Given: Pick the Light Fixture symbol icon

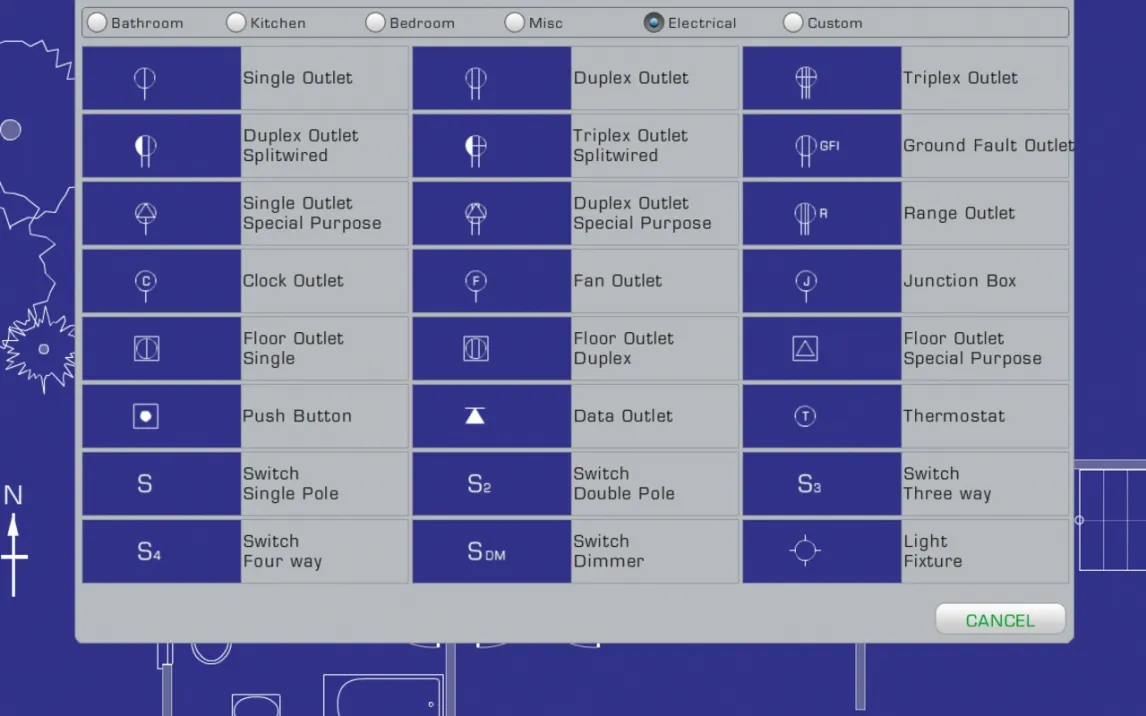Looking at the screenshot, I should [x=805, y=551].
